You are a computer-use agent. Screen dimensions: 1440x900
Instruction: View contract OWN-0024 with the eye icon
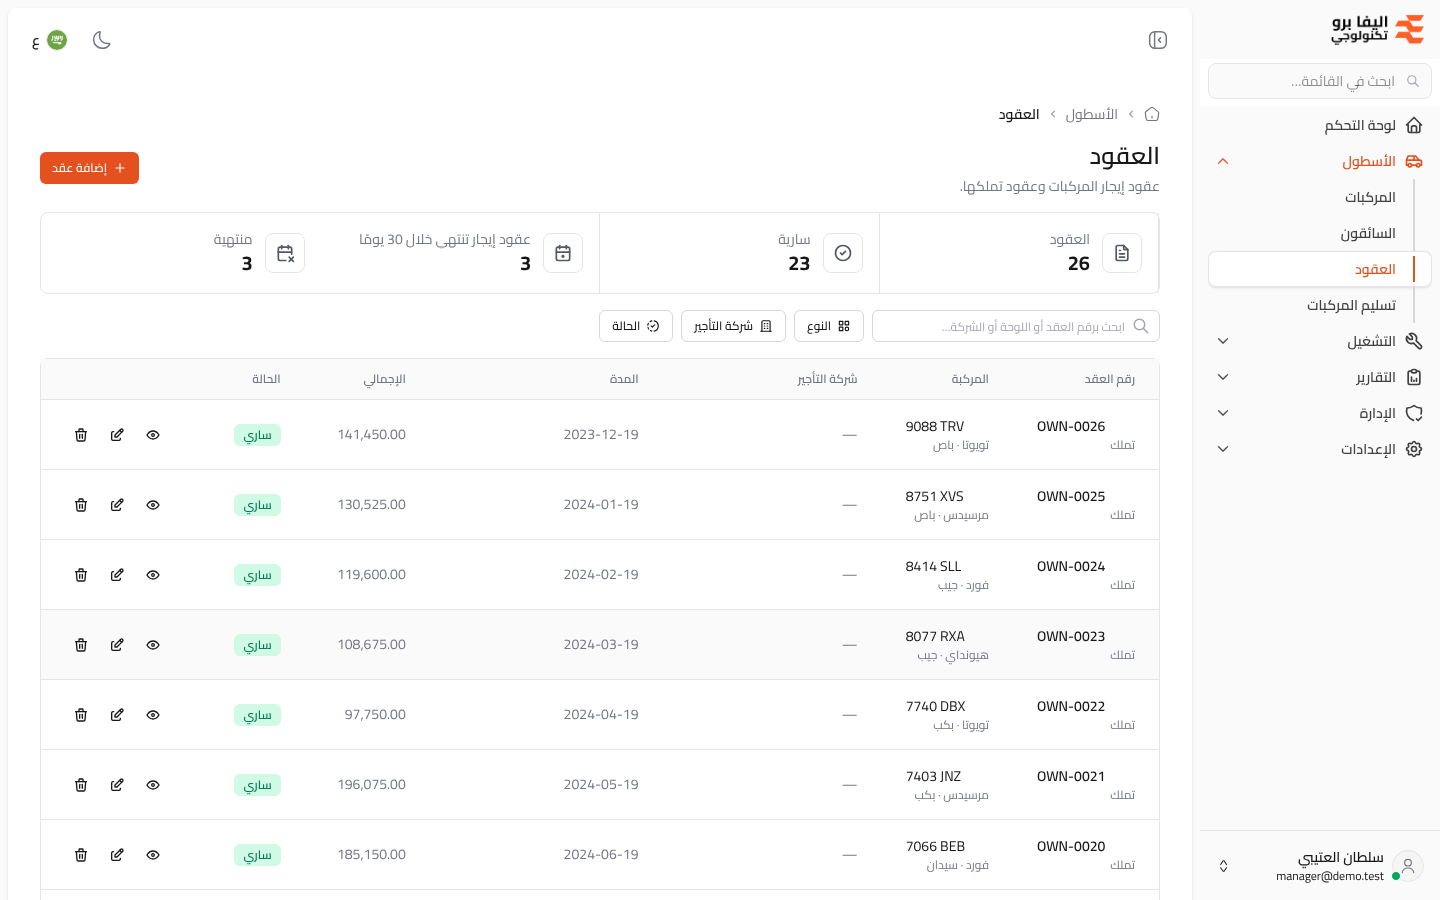(153, 575)
